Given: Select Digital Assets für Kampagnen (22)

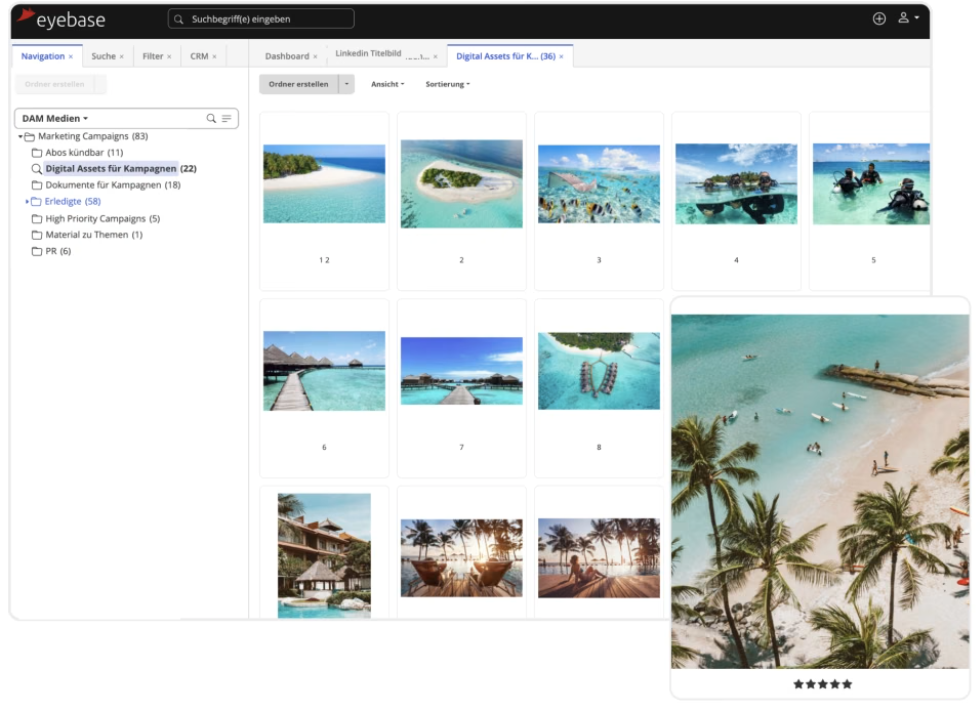Looking at the screenshot, I should tap(121, 169).
